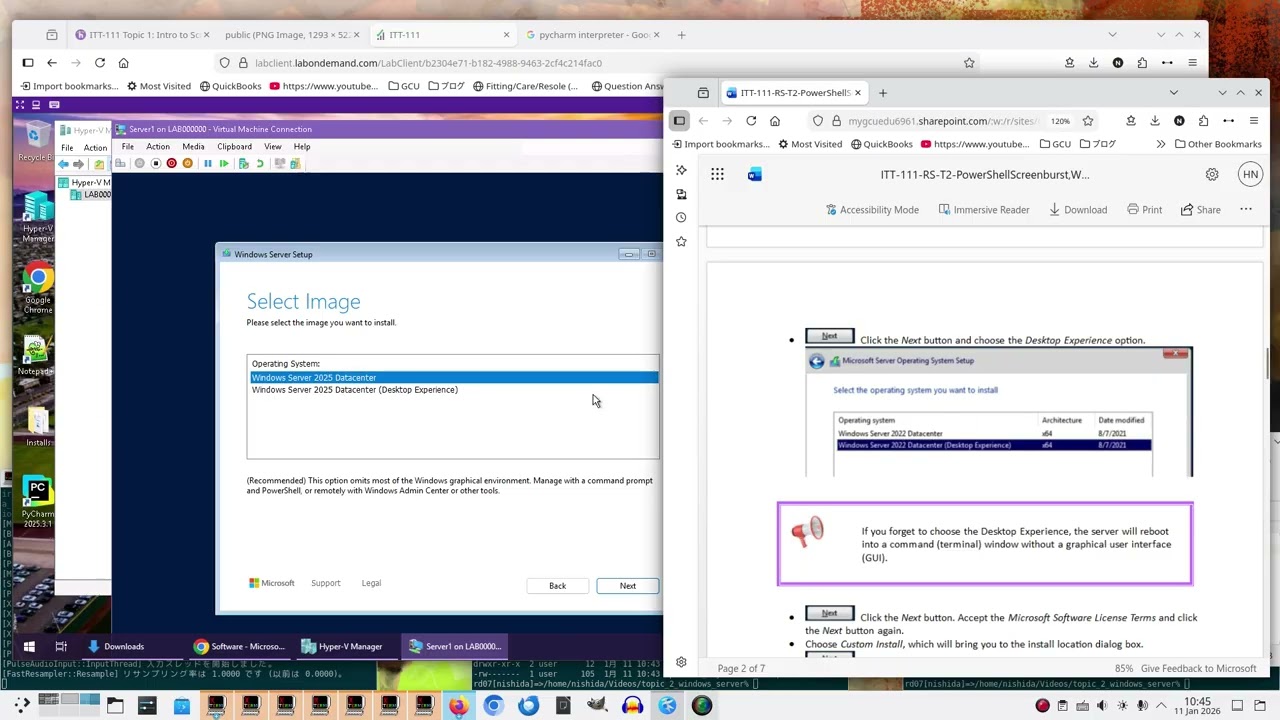The width and height of the screenshot is (1280, 720).
Task: Click lab client fullscreen icon in purple bar
Action: [20, 105]
